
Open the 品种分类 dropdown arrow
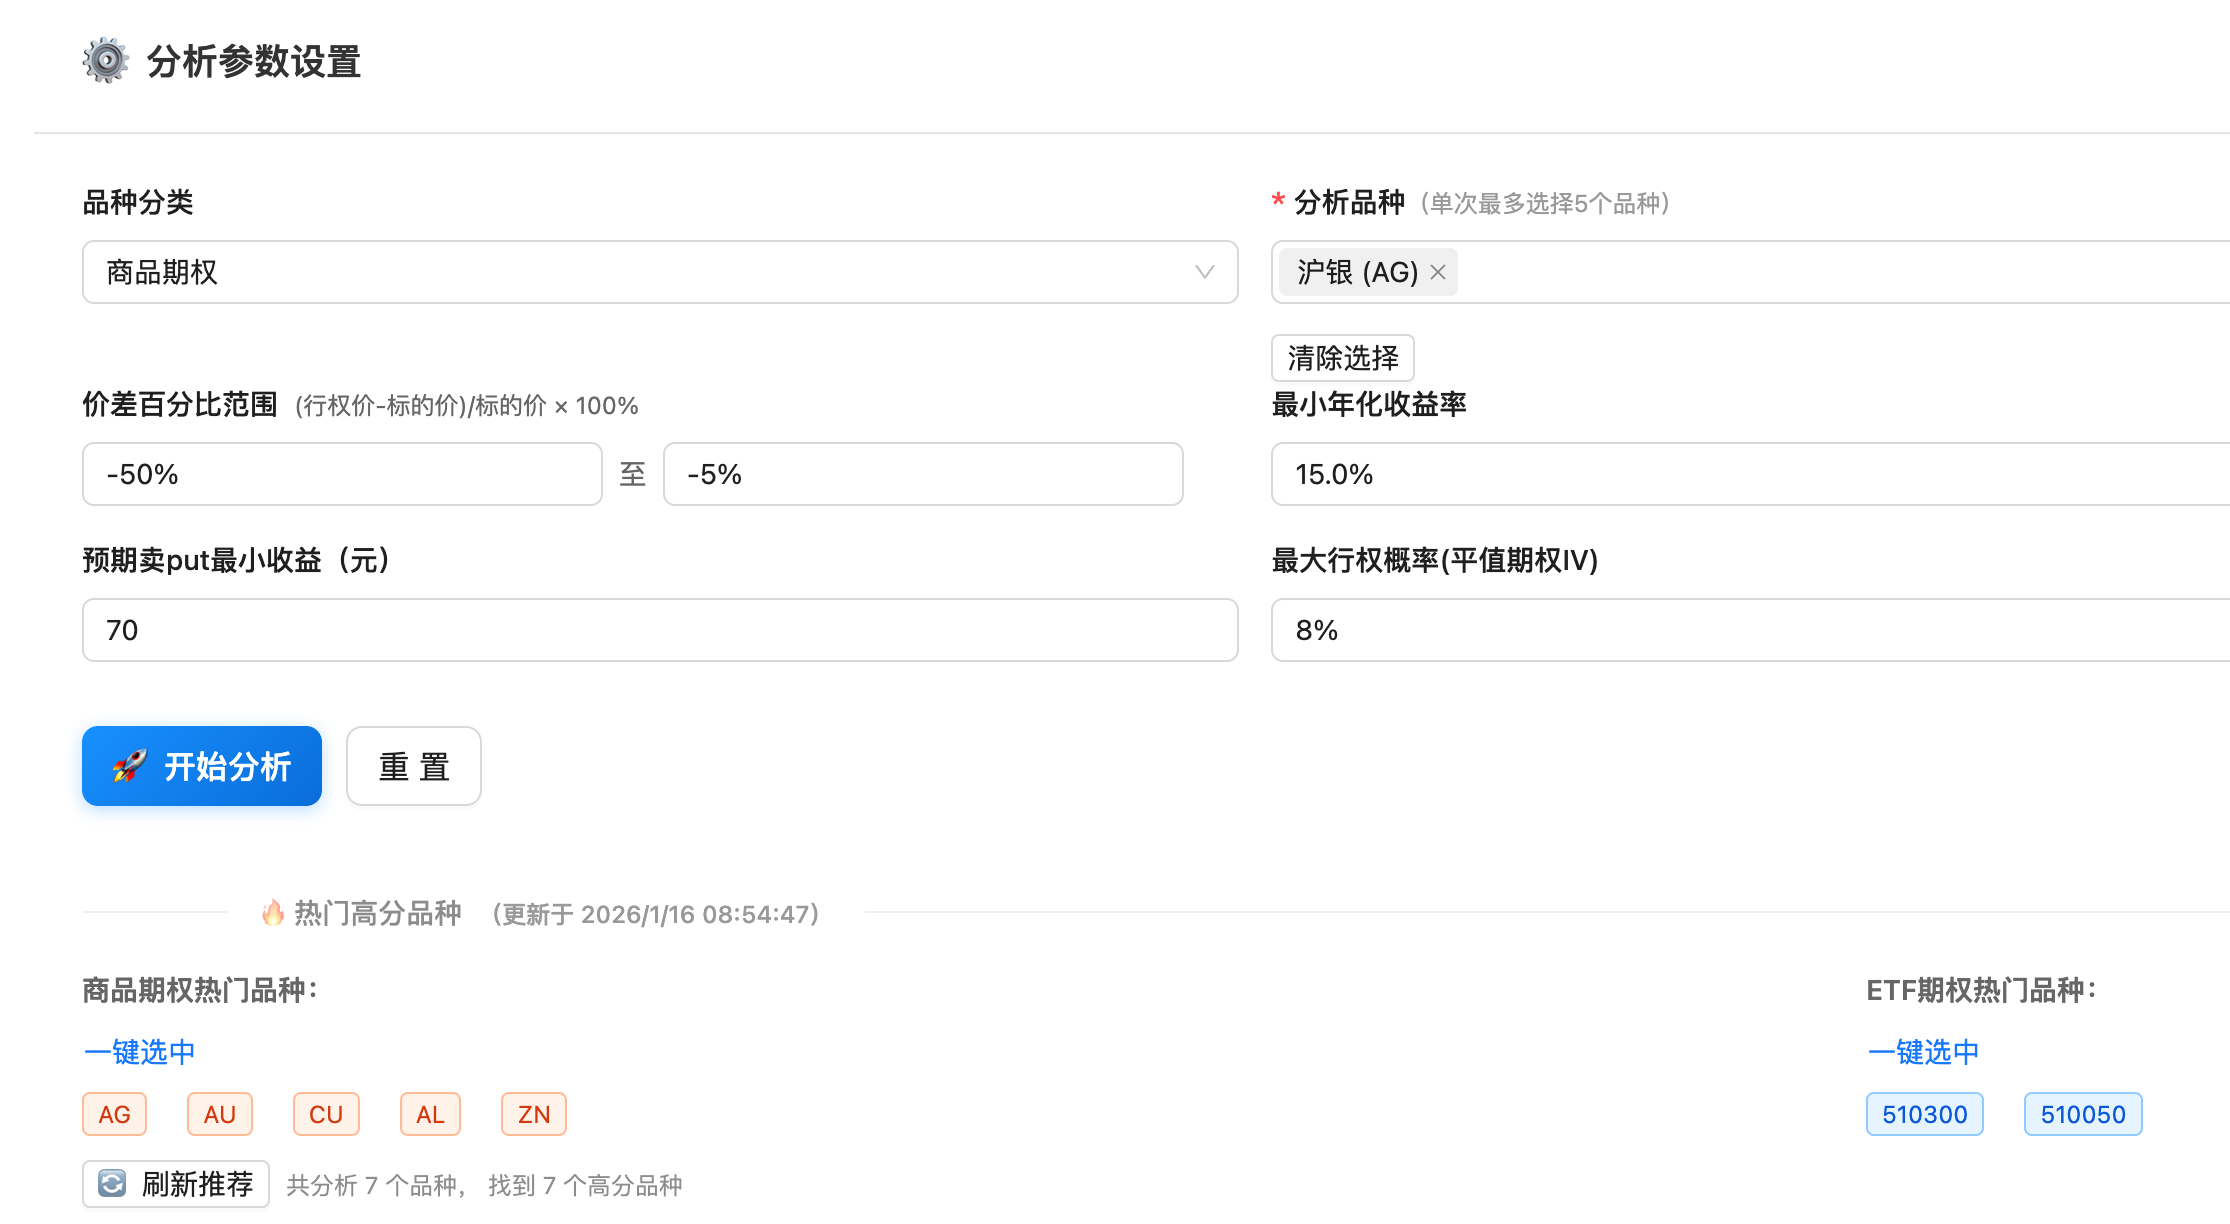1204,272
